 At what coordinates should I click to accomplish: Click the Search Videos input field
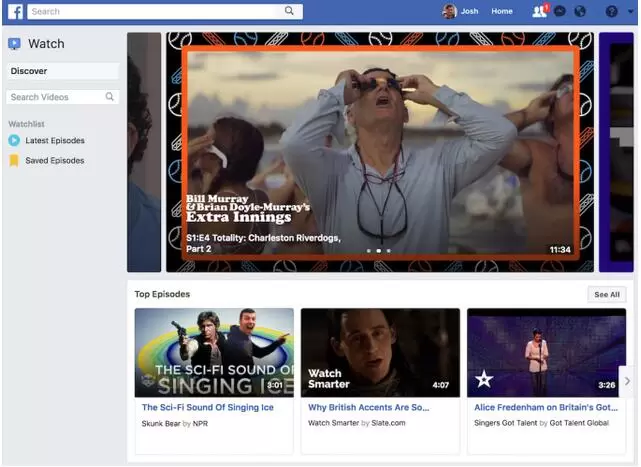55,97
